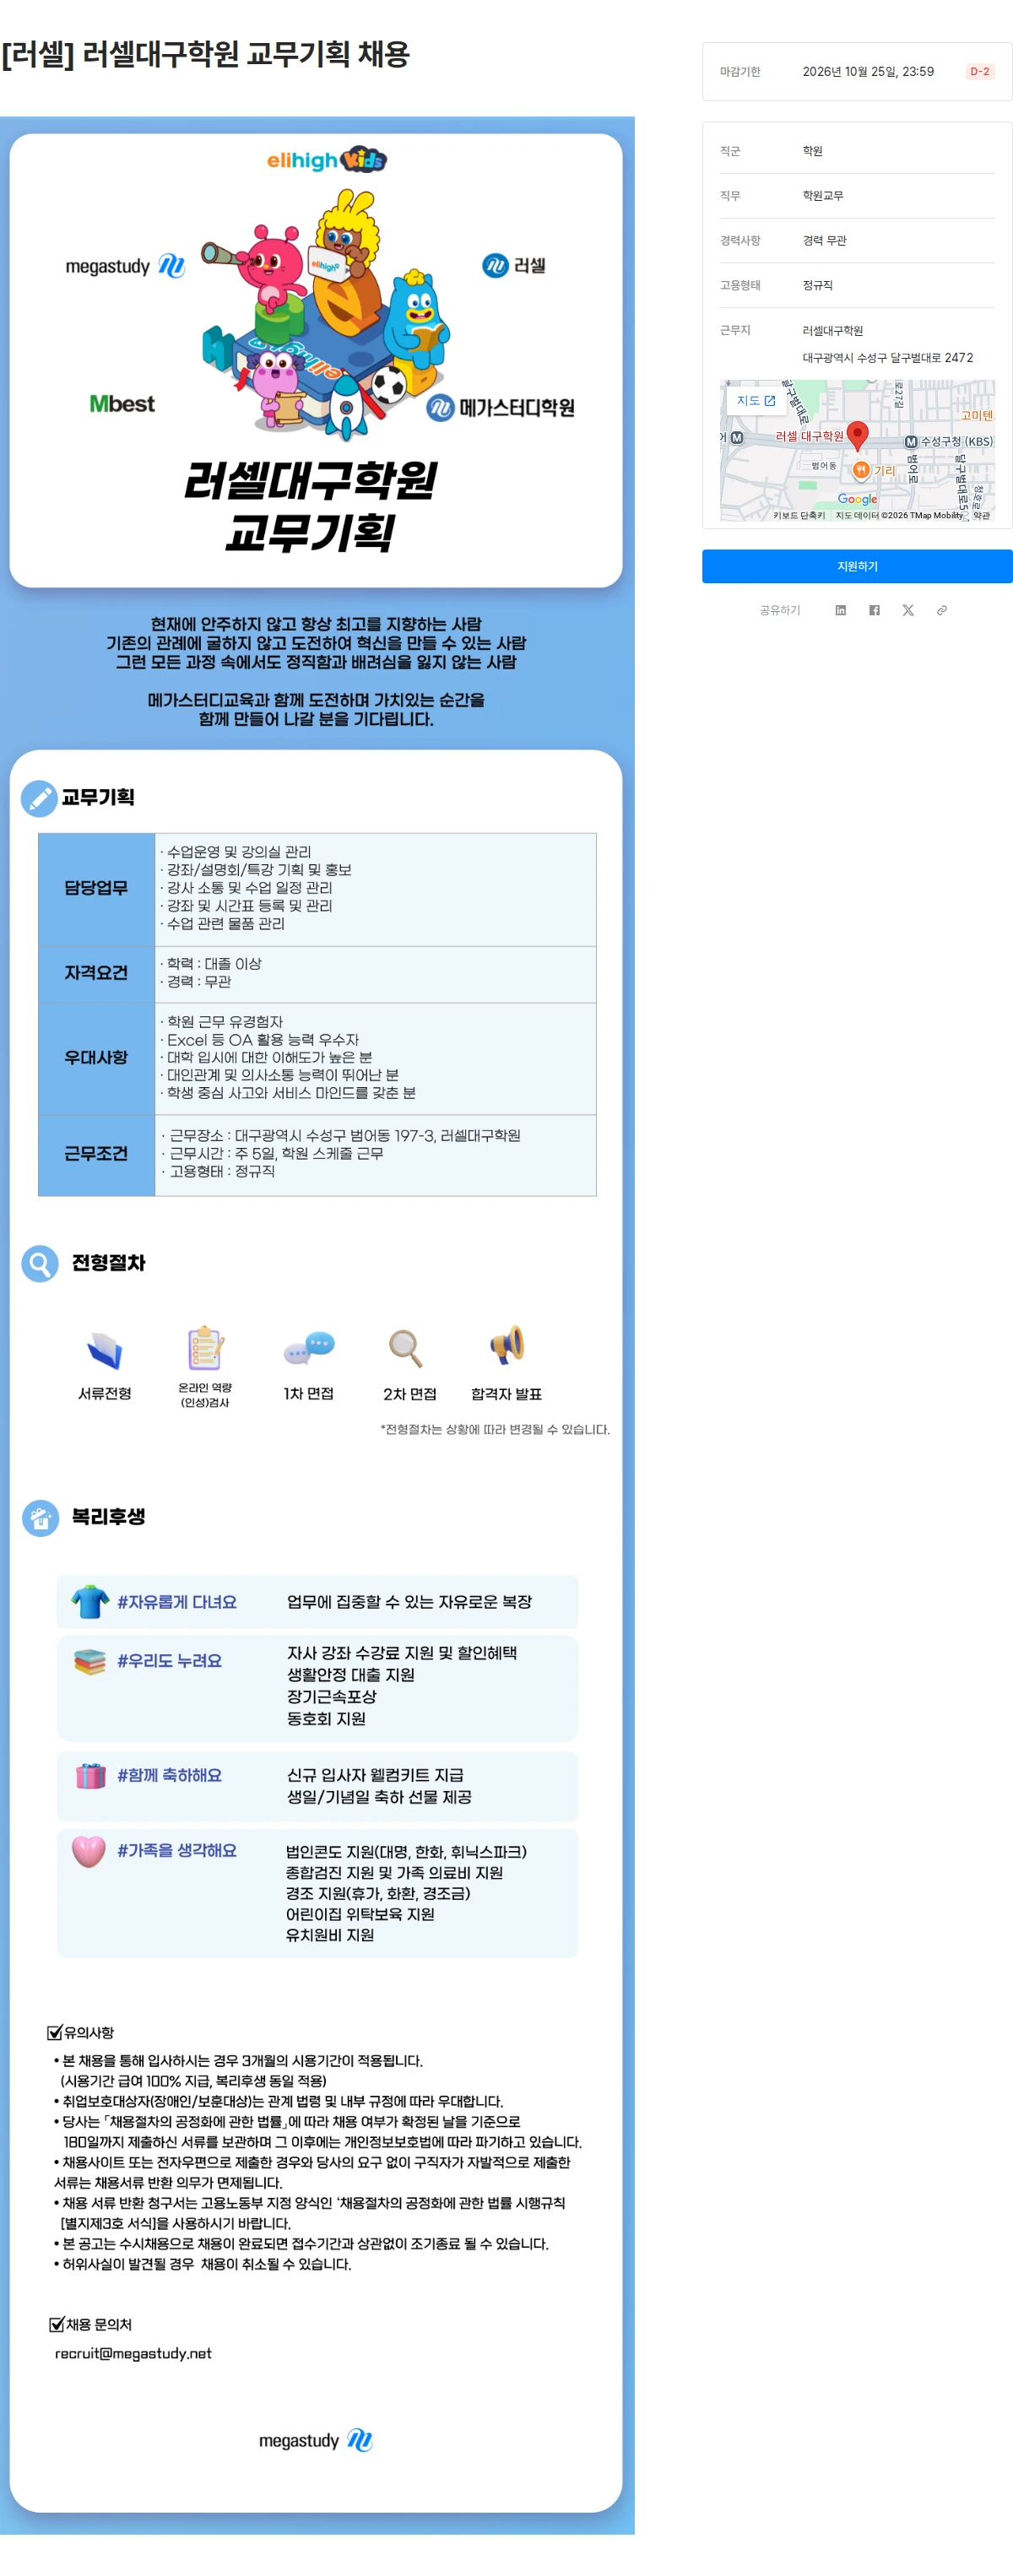This screenshot has width=1013, height=2576.
Task: Click the 2차 면접 magnifying glass icon
Action: pos(406,1348)
